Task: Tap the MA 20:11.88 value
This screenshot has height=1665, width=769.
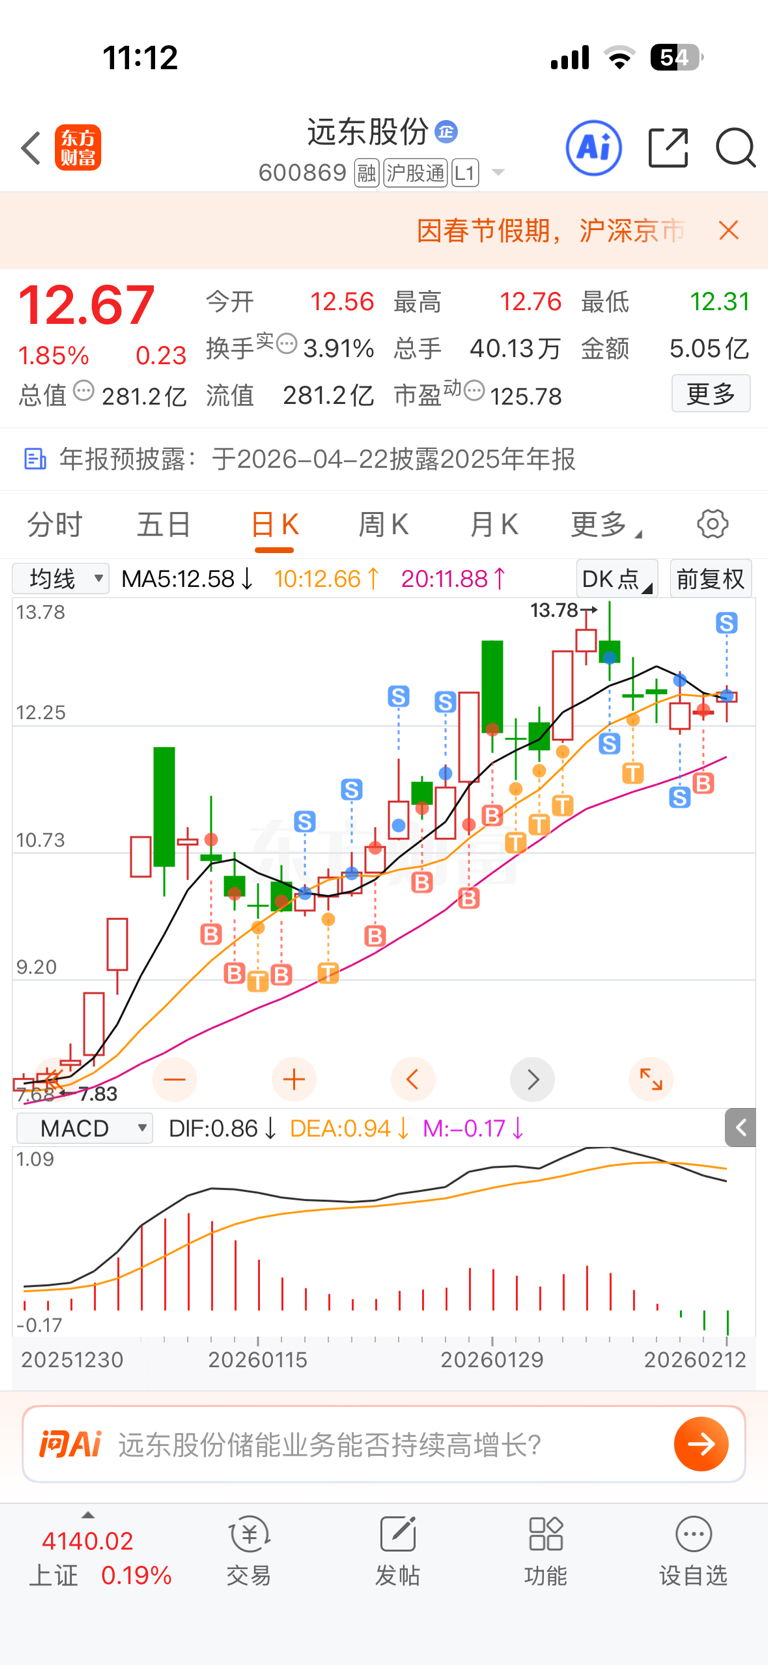Action: pyautogui.click(x=453, y=579)
